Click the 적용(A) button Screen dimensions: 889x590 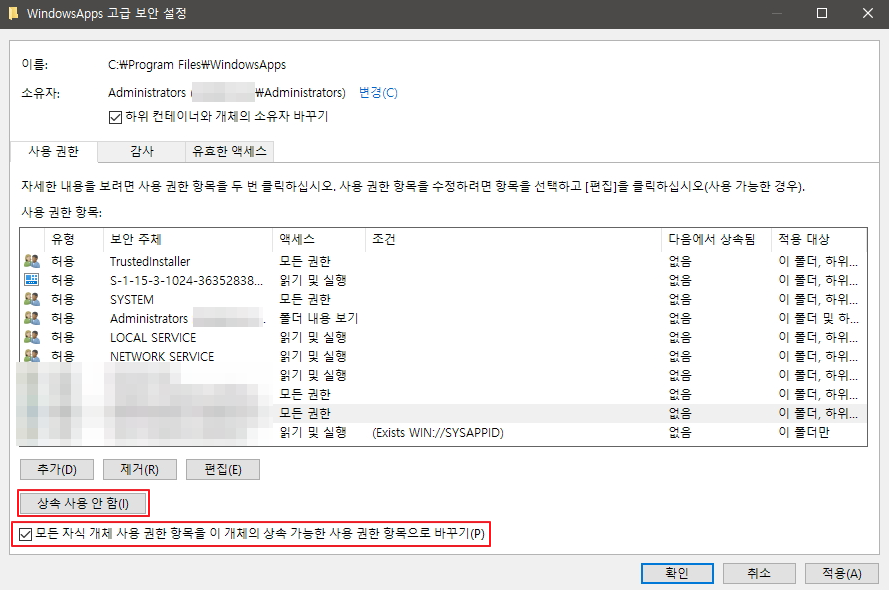pos(841,573)
